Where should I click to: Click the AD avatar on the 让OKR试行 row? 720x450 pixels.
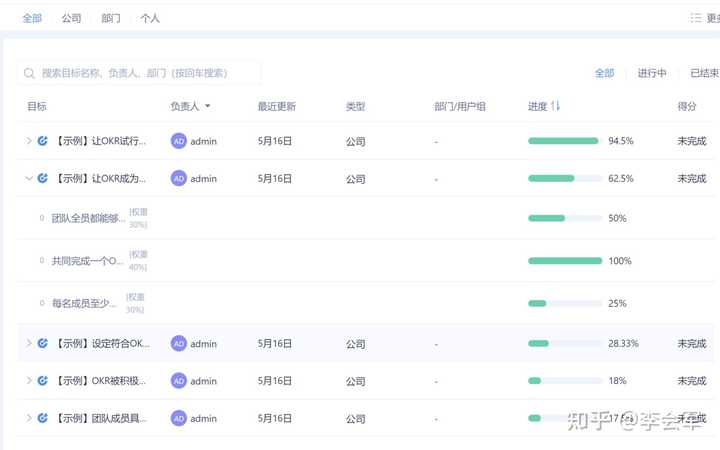(179, 141)
